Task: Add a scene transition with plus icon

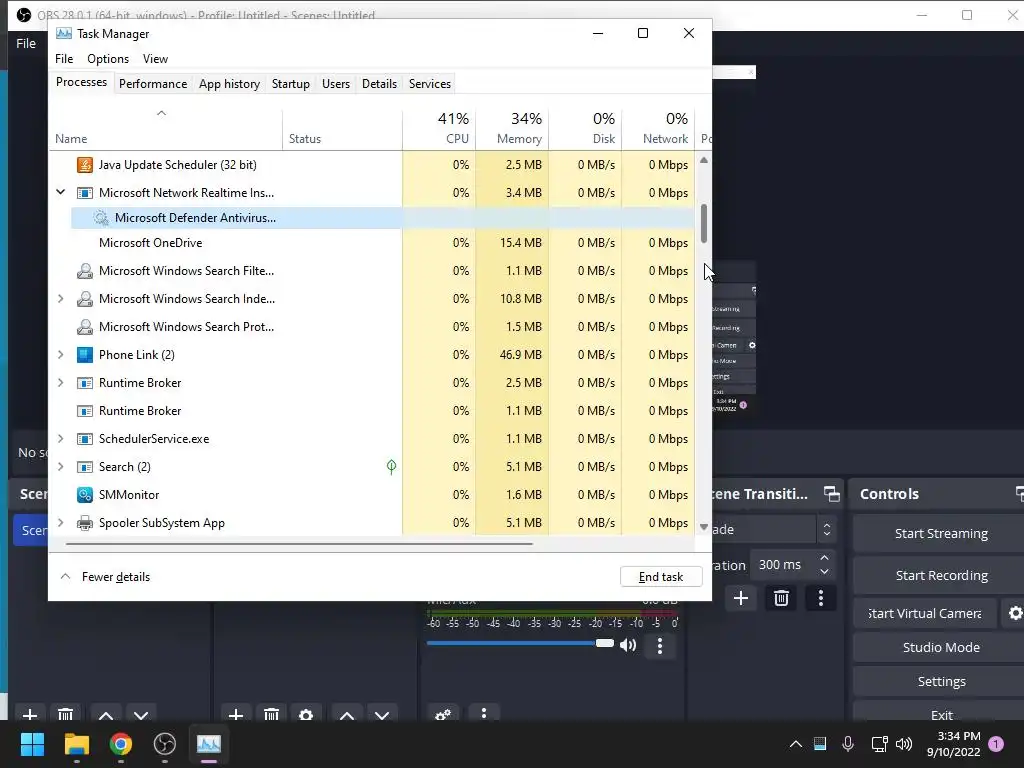Action: pyautogui.click(x=741, y=598)
